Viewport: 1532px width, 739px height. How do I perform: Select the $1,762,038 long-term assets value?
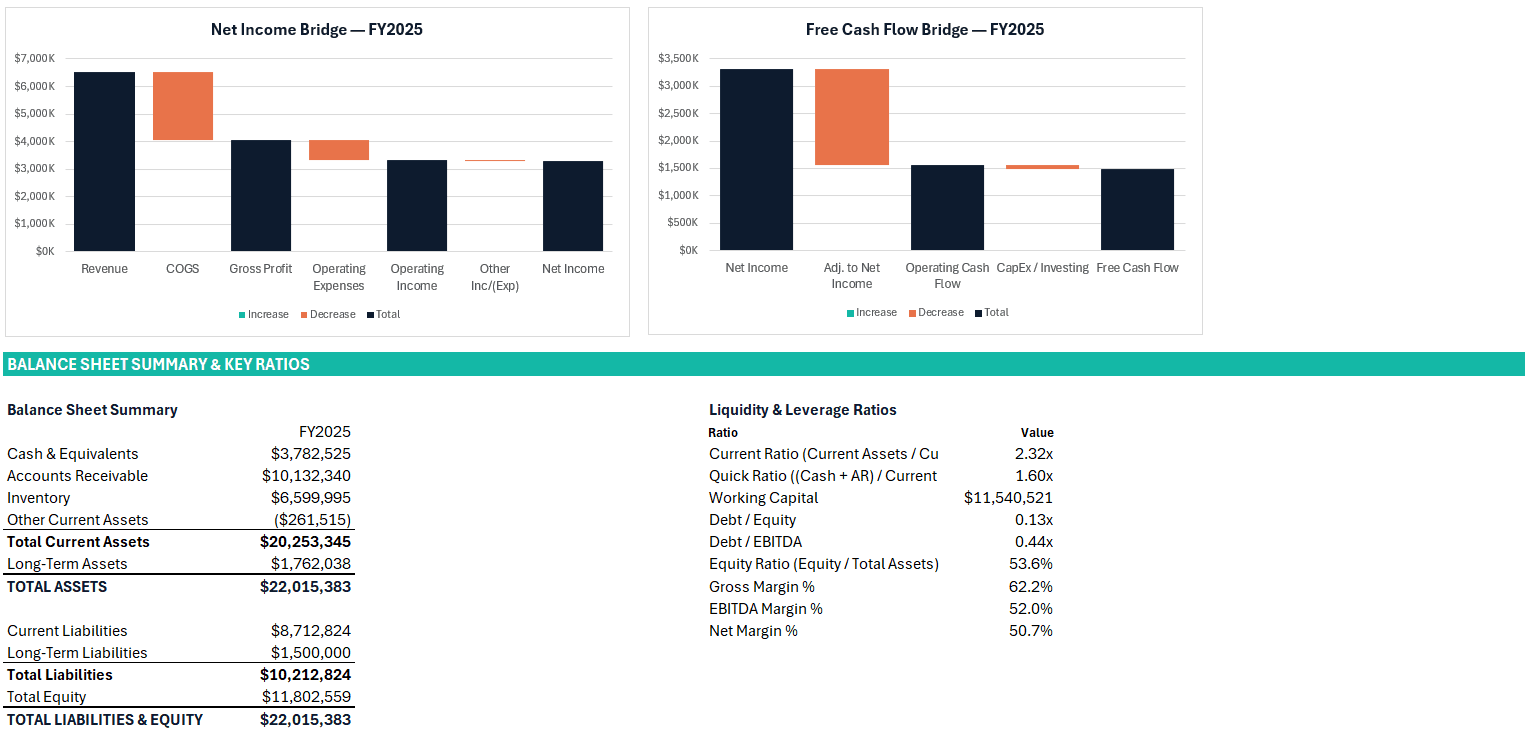coord(311,564)
